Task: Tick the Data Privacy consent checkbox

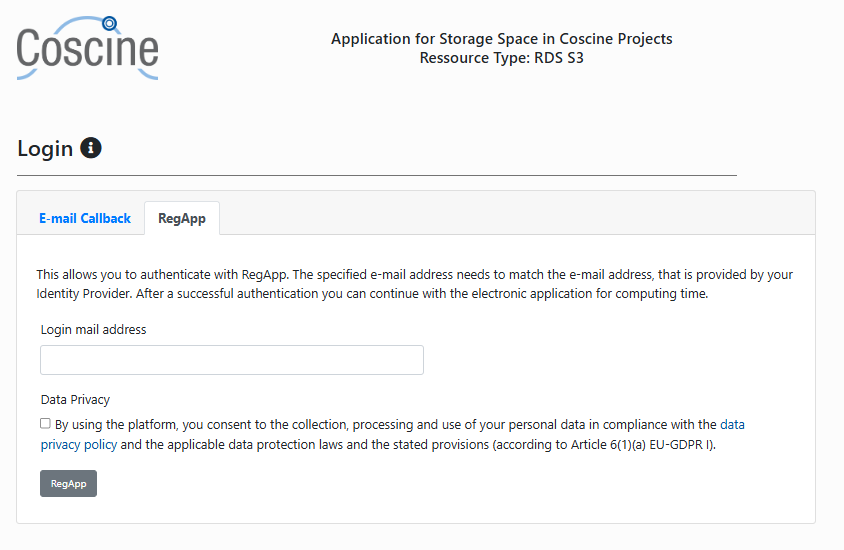Action: [45, 424]
